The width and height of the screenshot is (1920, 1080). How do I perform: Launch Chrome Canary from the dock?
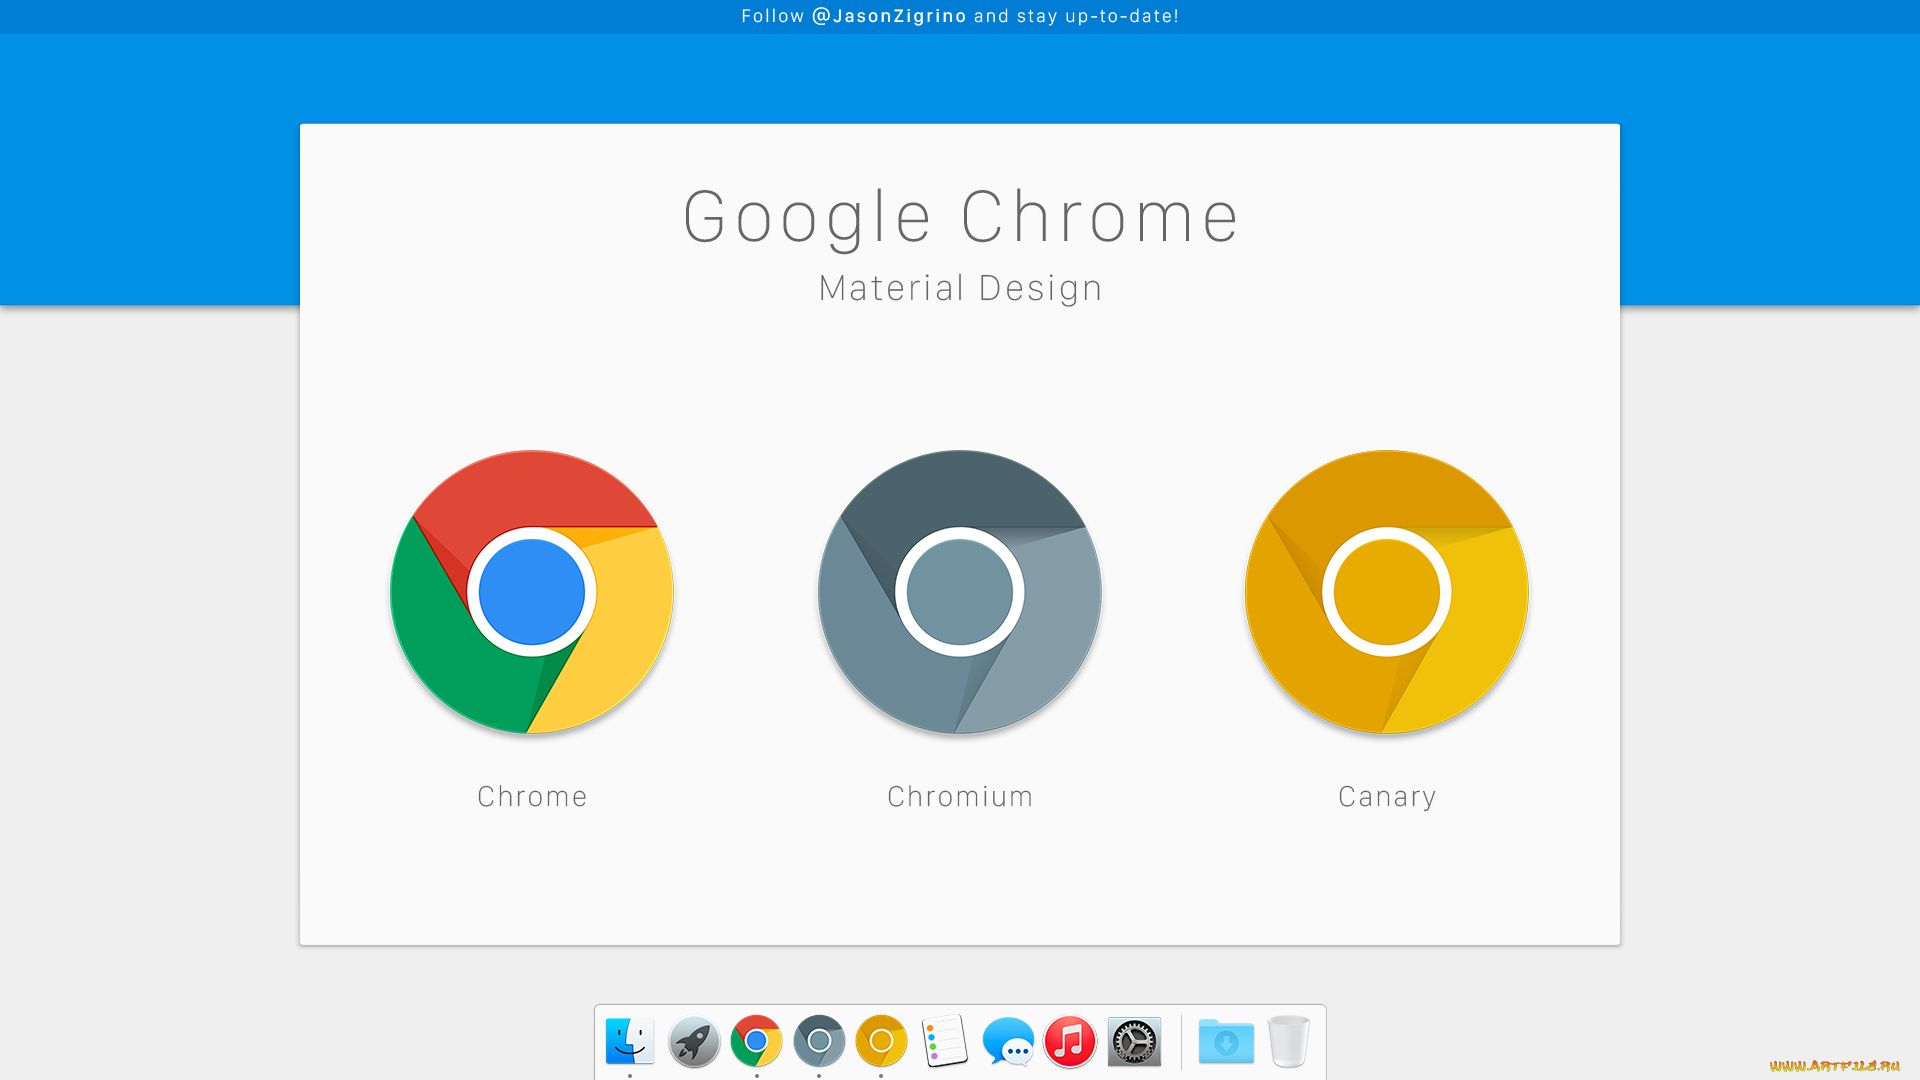(x=881, y=1041)
